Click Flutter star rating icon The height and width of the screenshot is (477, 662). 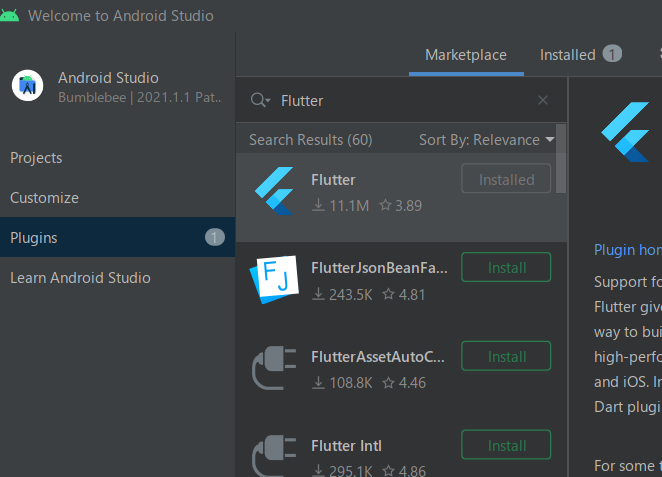385,205
